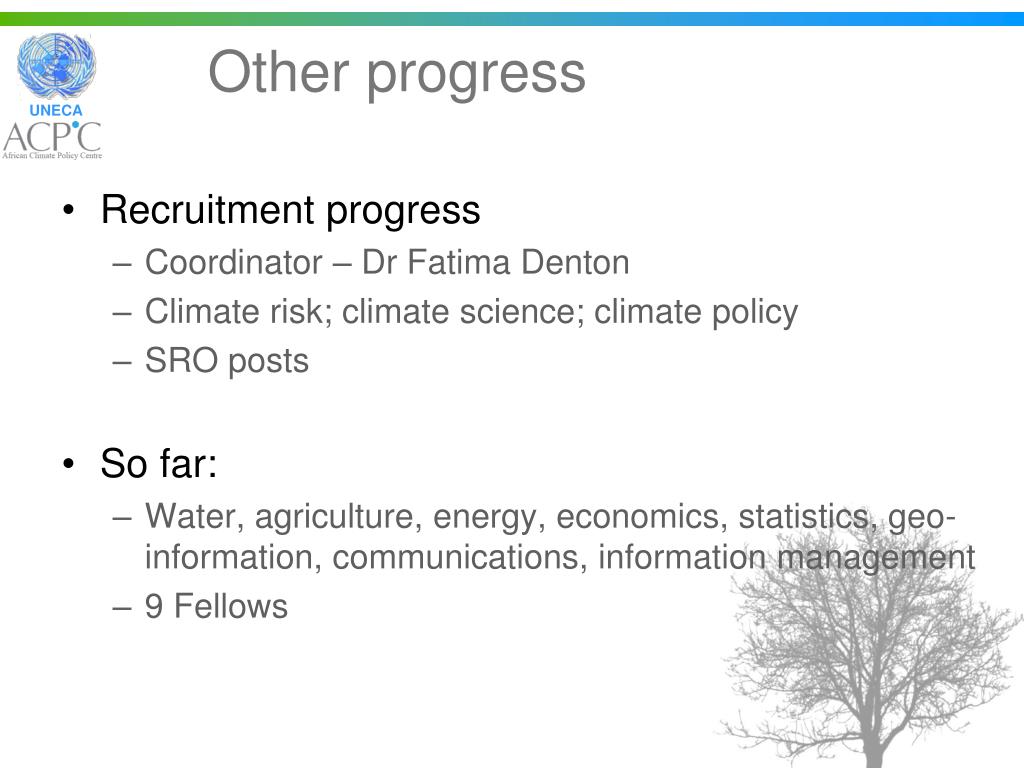The width and height of the screenshot is (1024, 768).
Task: Click the Other progress slide title
Action: (x=396, y=73)
